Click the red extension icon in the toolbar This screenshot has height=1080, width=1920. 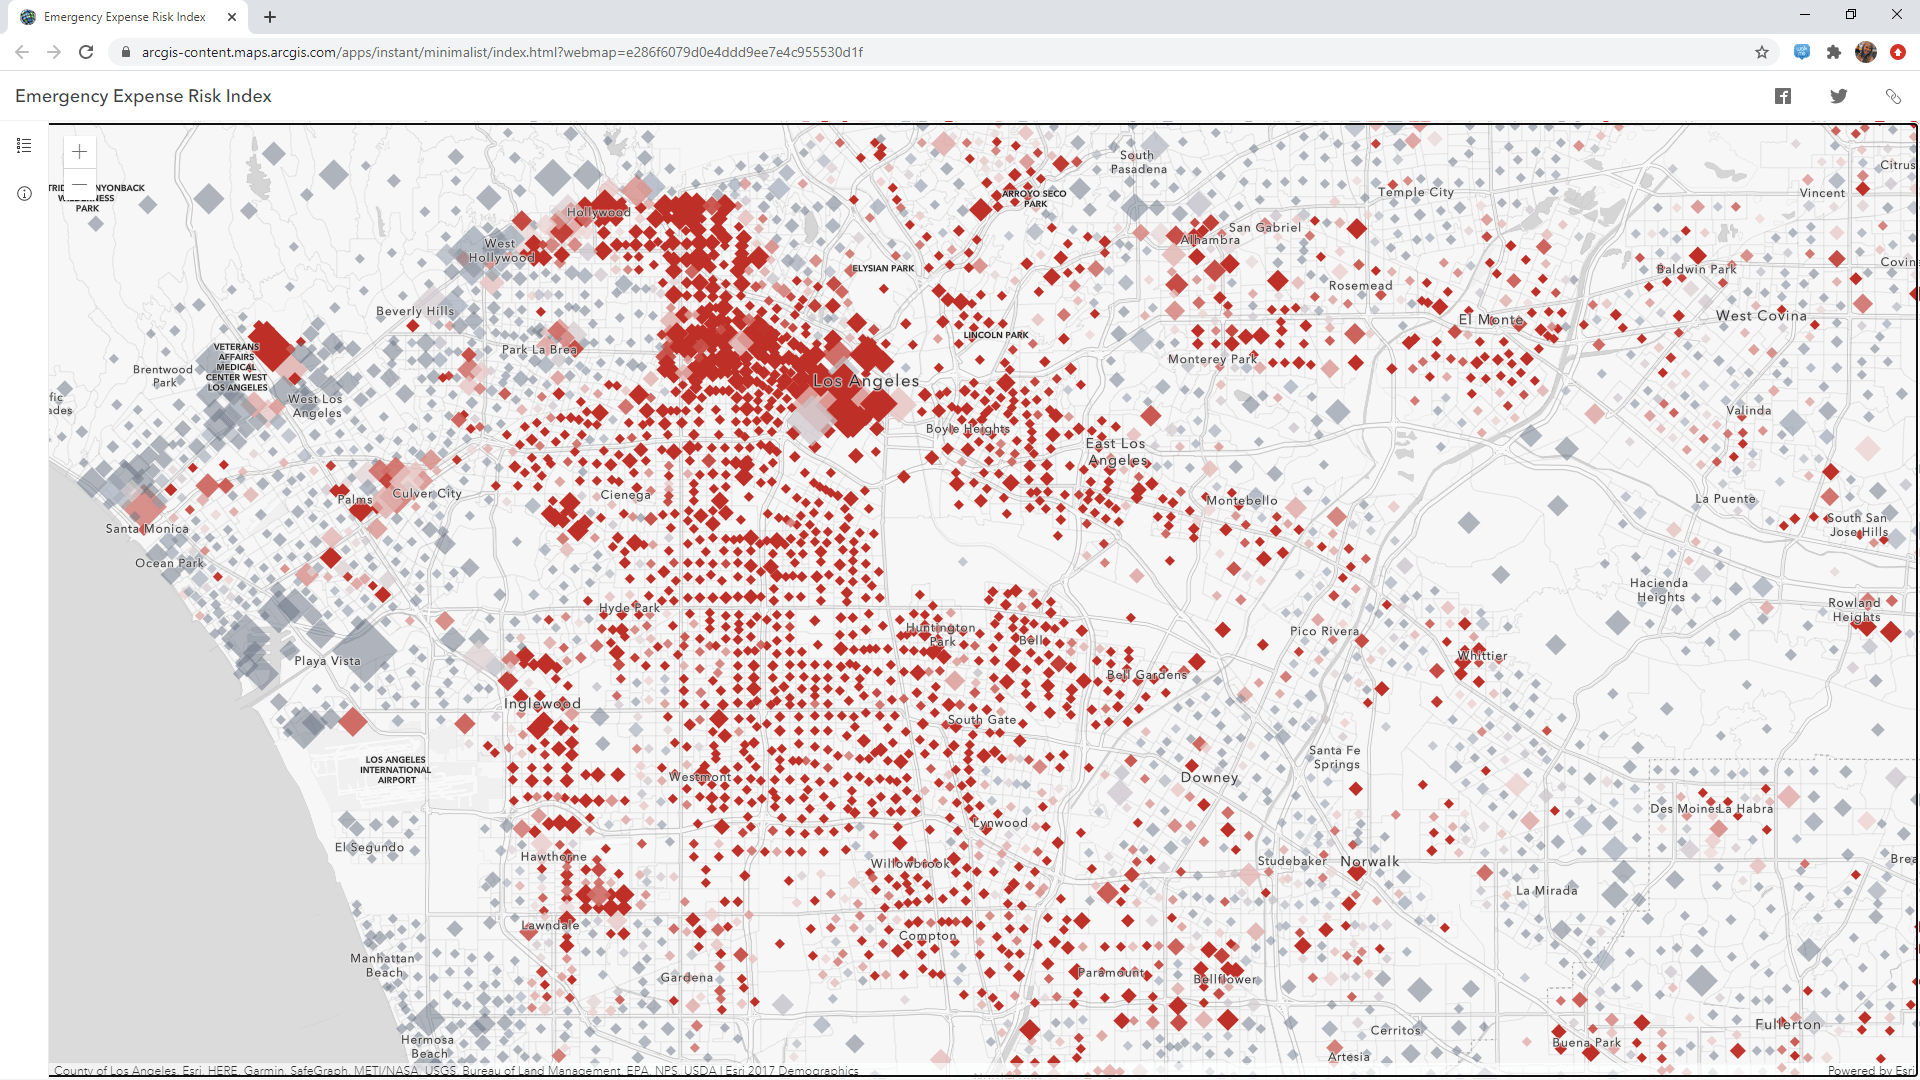coord(1898,52)
